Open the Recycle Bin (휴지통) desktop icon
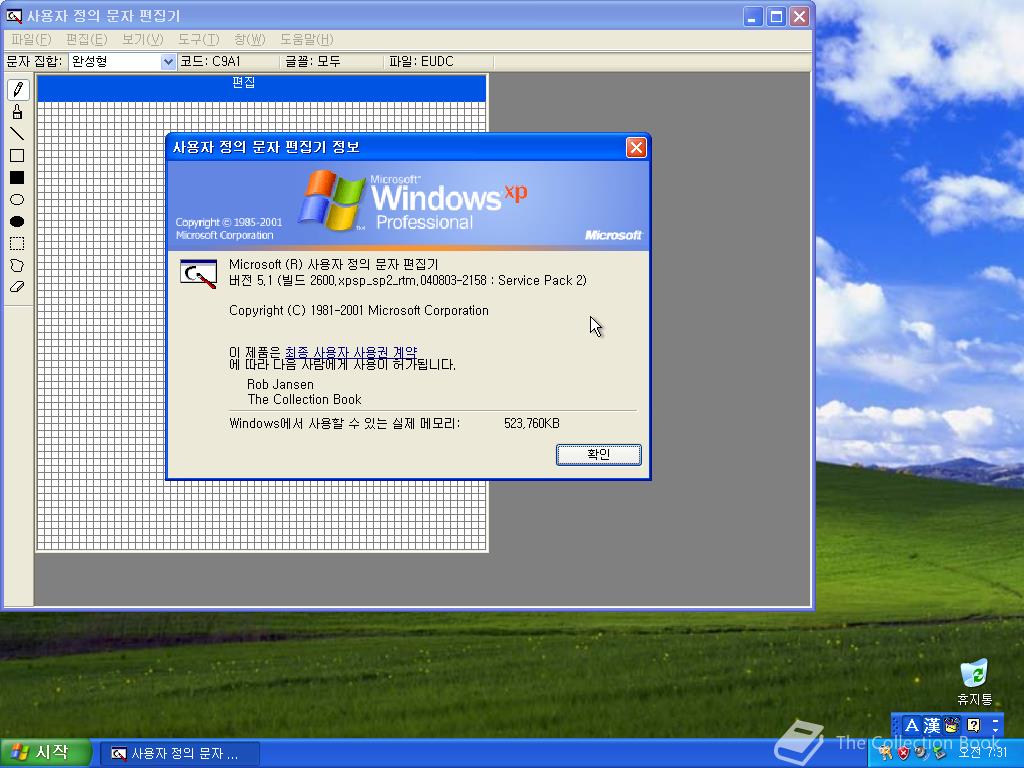 tap(974, 682)
